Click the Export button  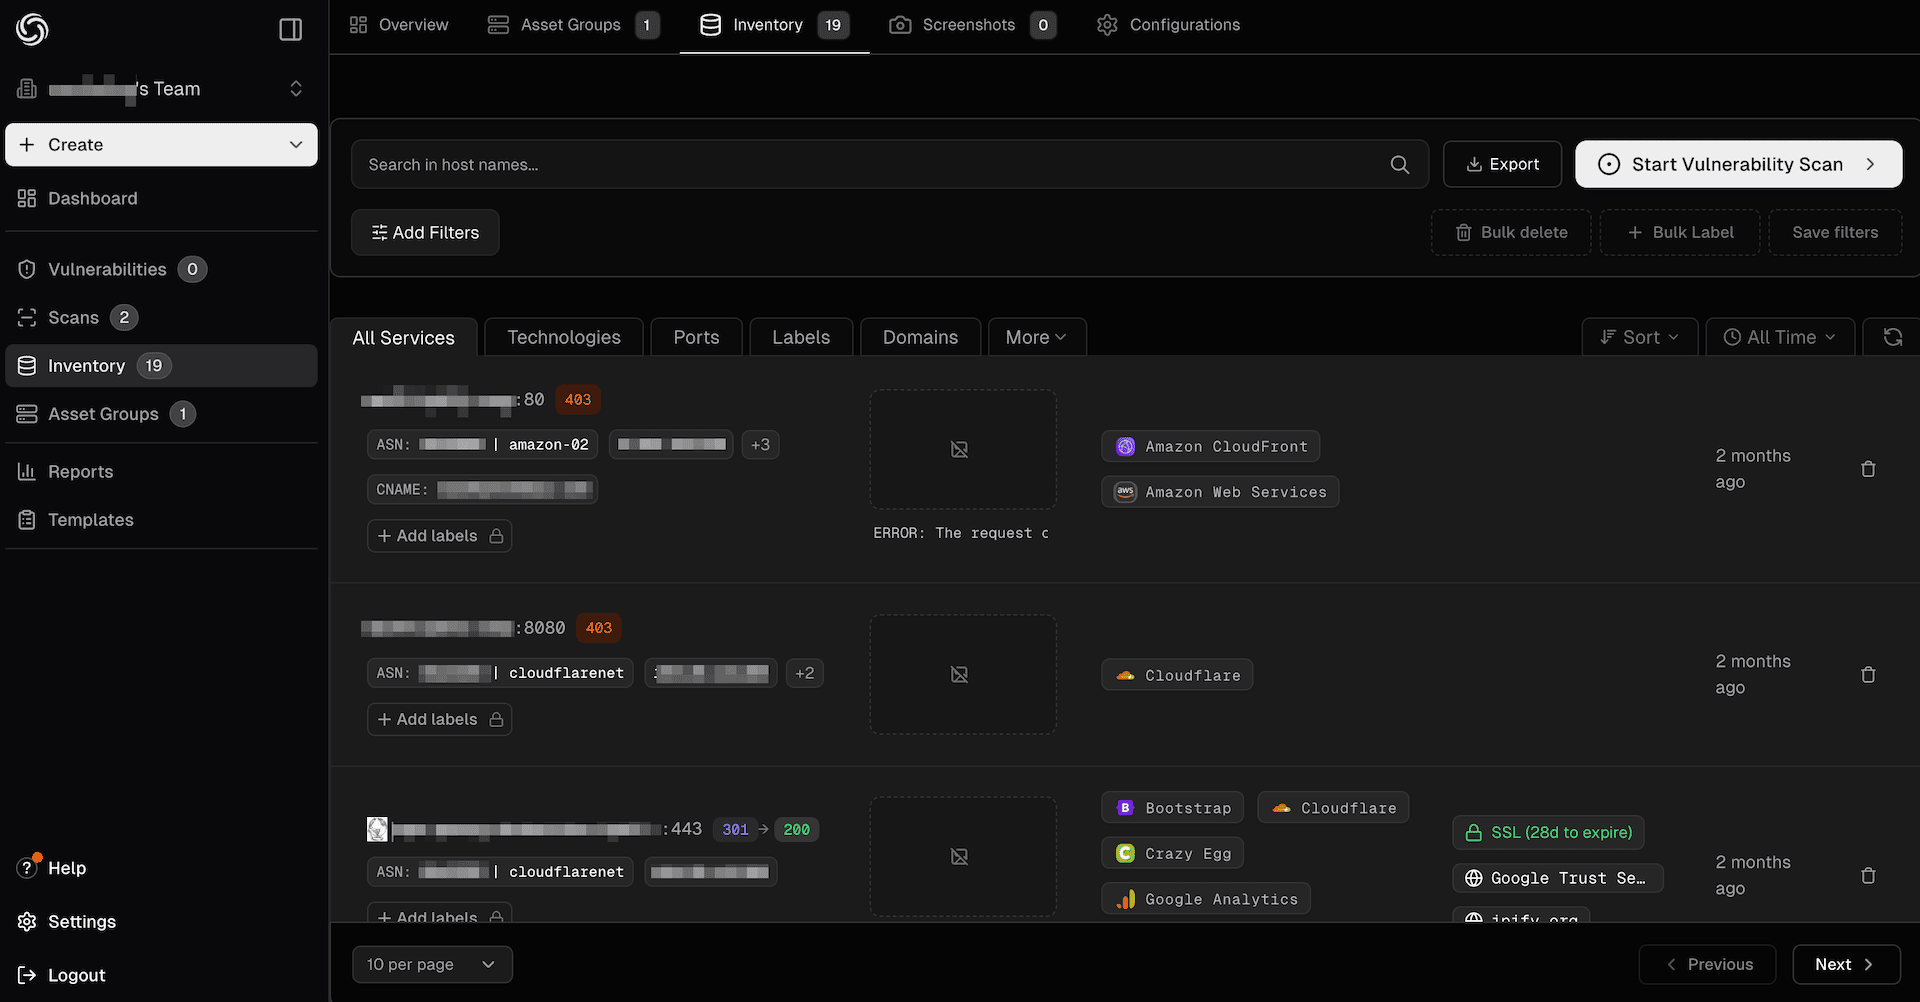coord(1502,164)
